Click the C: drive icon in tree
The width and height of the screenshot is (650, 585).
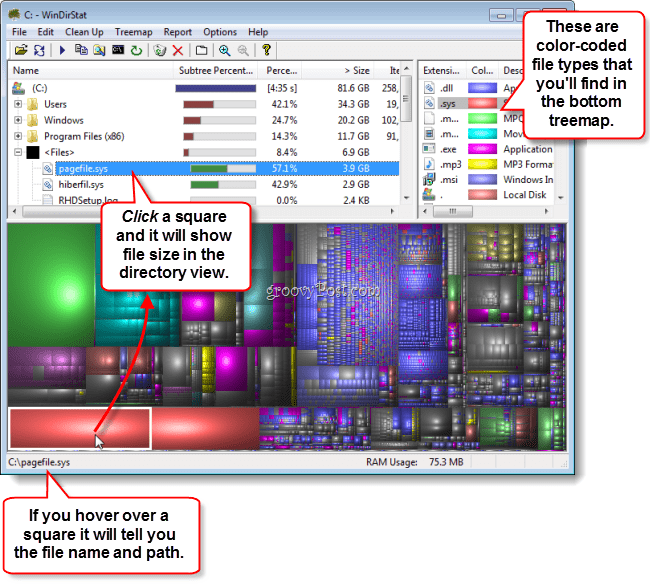coord(19,88)
